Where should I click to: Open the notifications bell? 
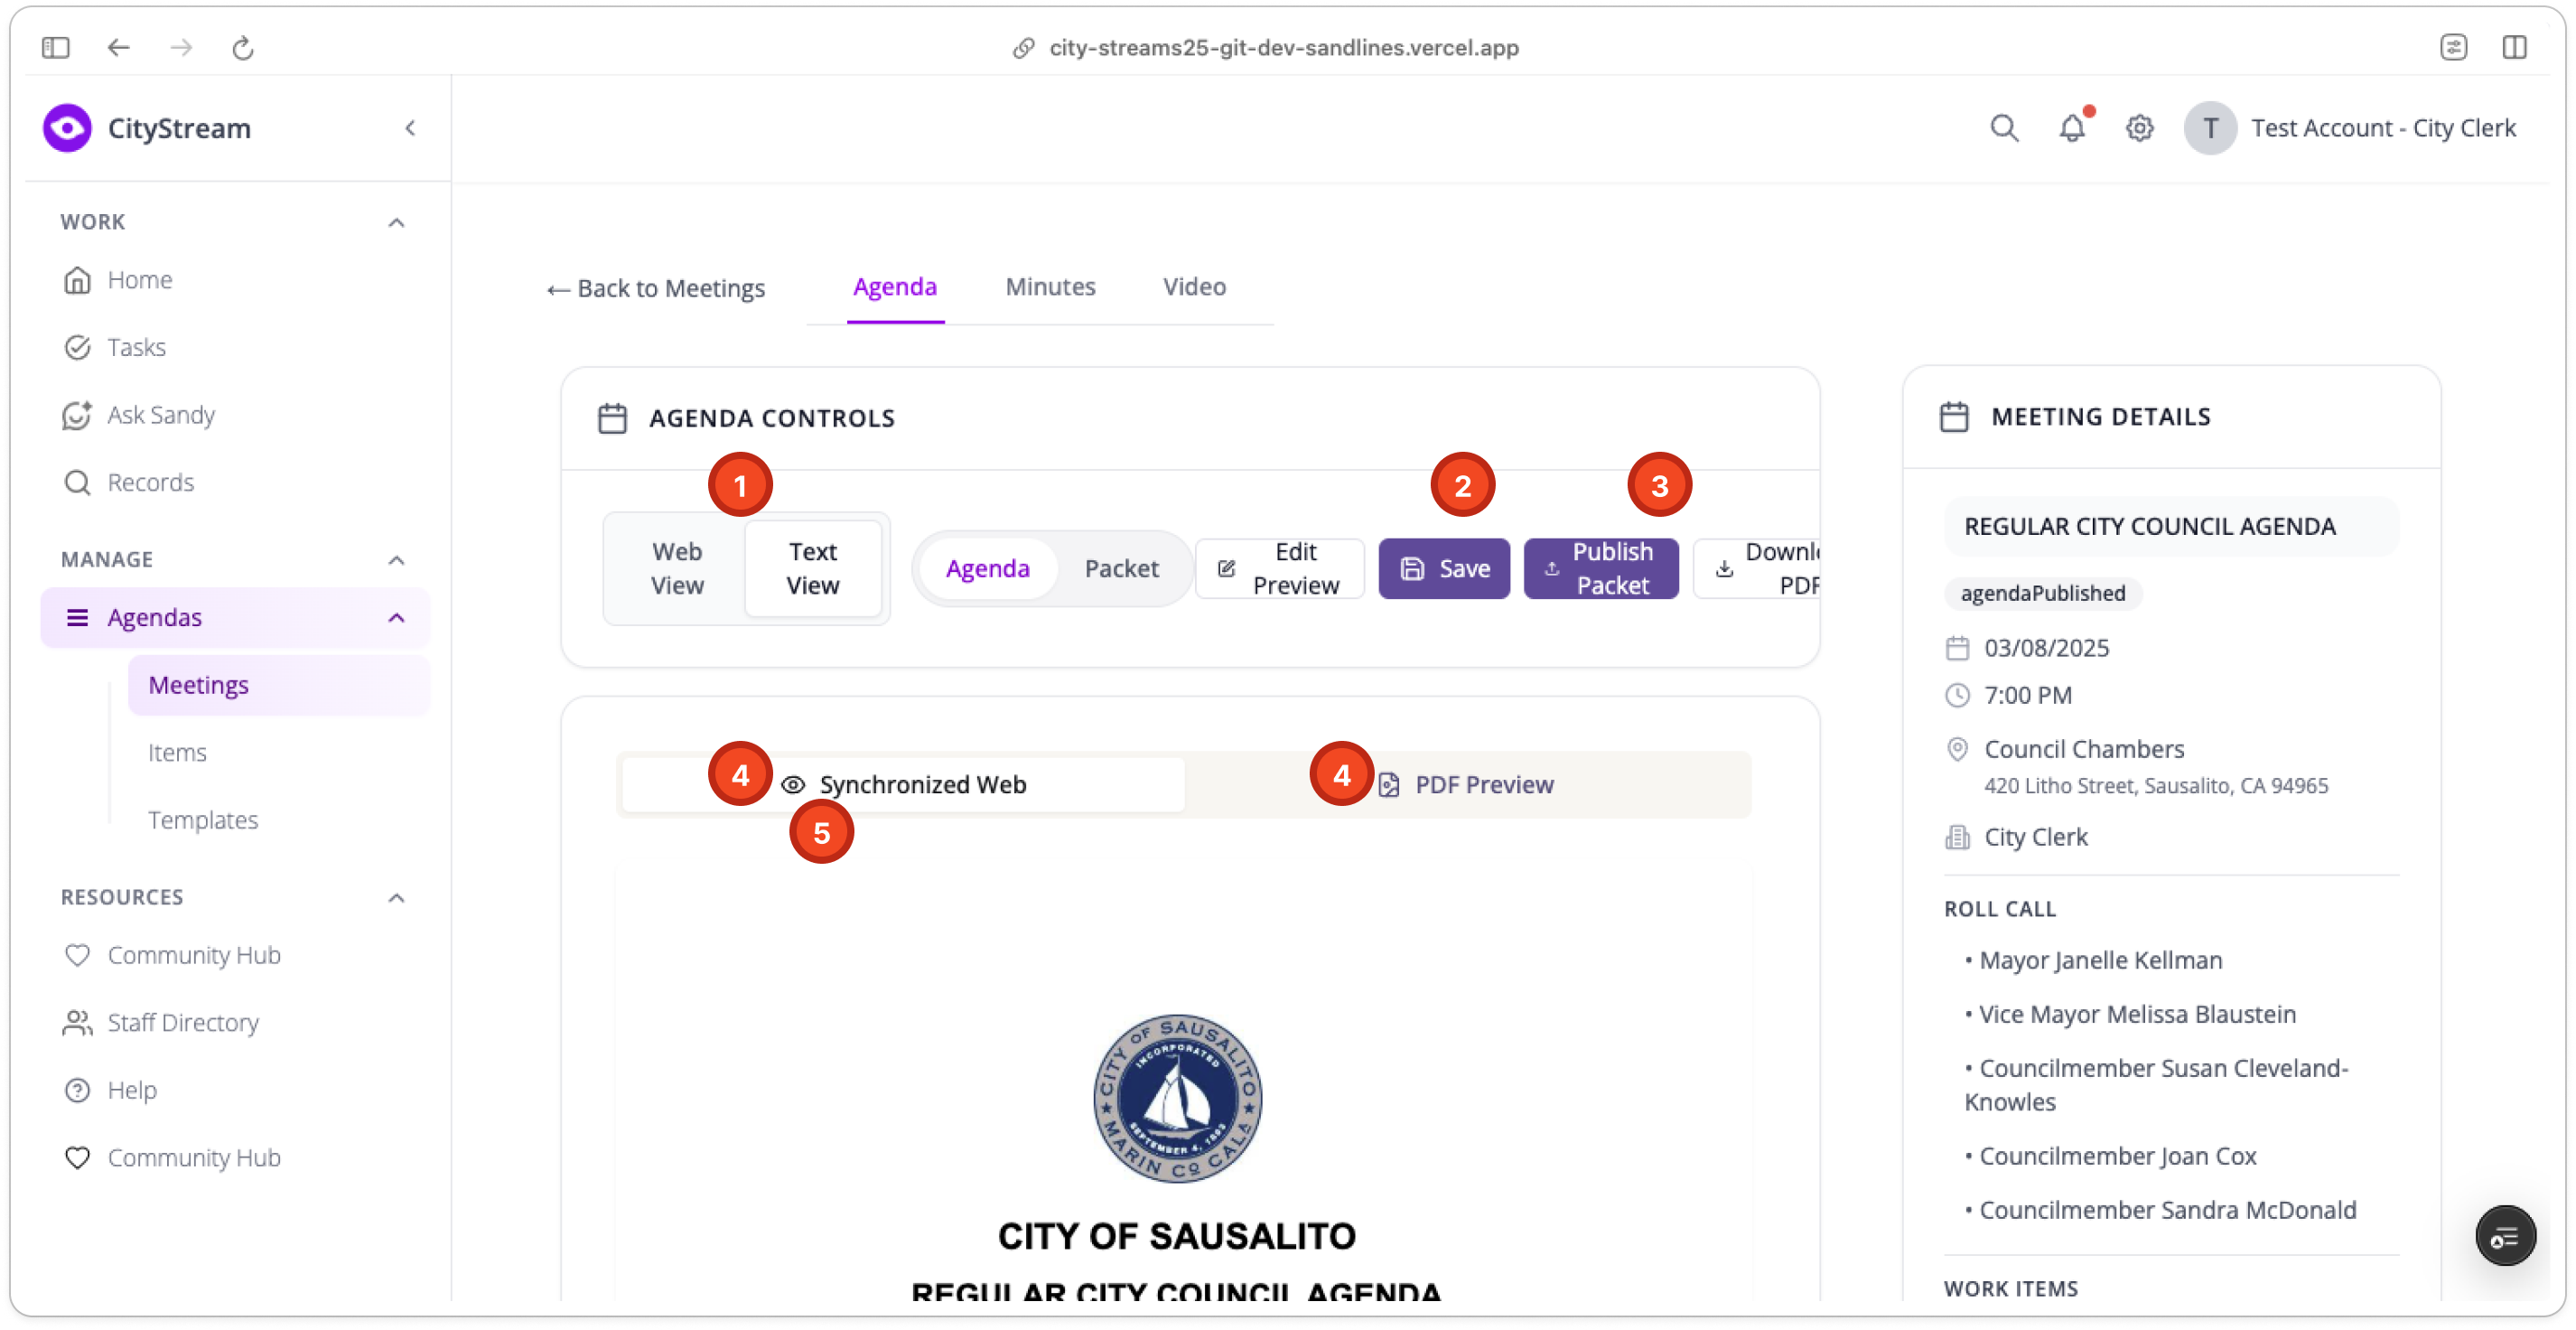[x=2071, y=128]
